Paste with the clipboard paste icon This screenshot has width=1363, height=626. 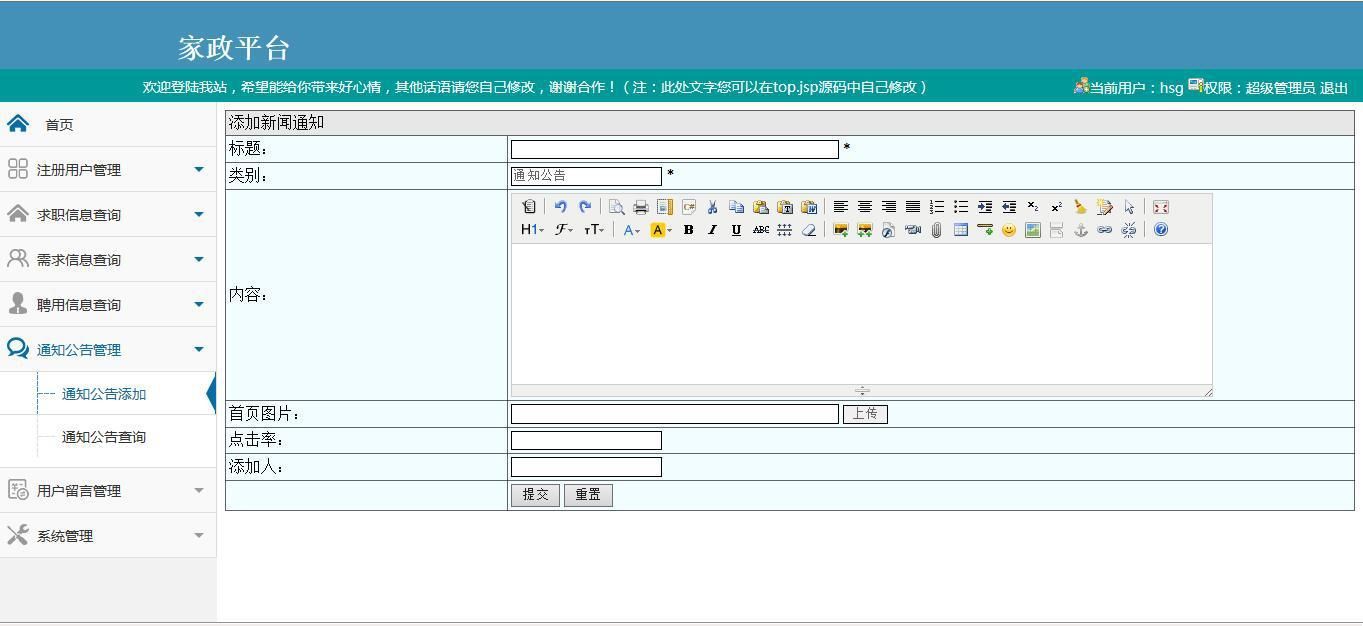coord(761,207)
